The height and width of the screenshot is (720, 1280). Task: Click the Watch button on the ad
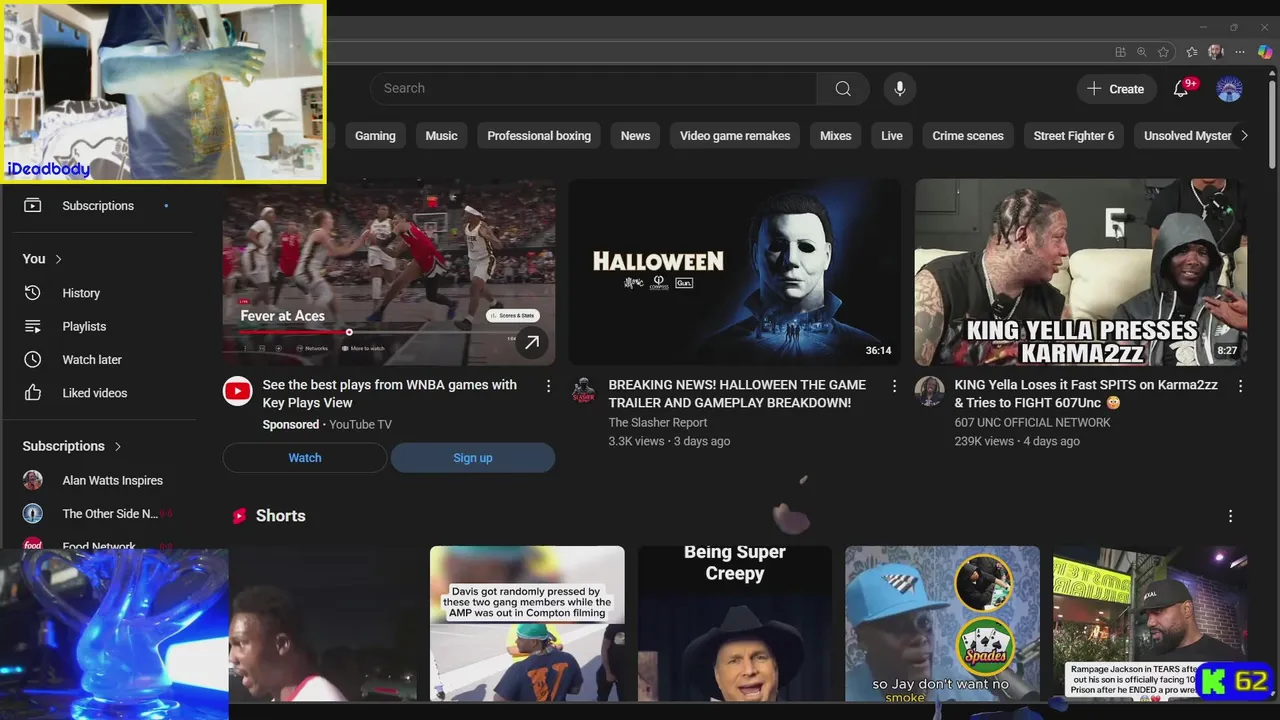[x=305, y=458]
